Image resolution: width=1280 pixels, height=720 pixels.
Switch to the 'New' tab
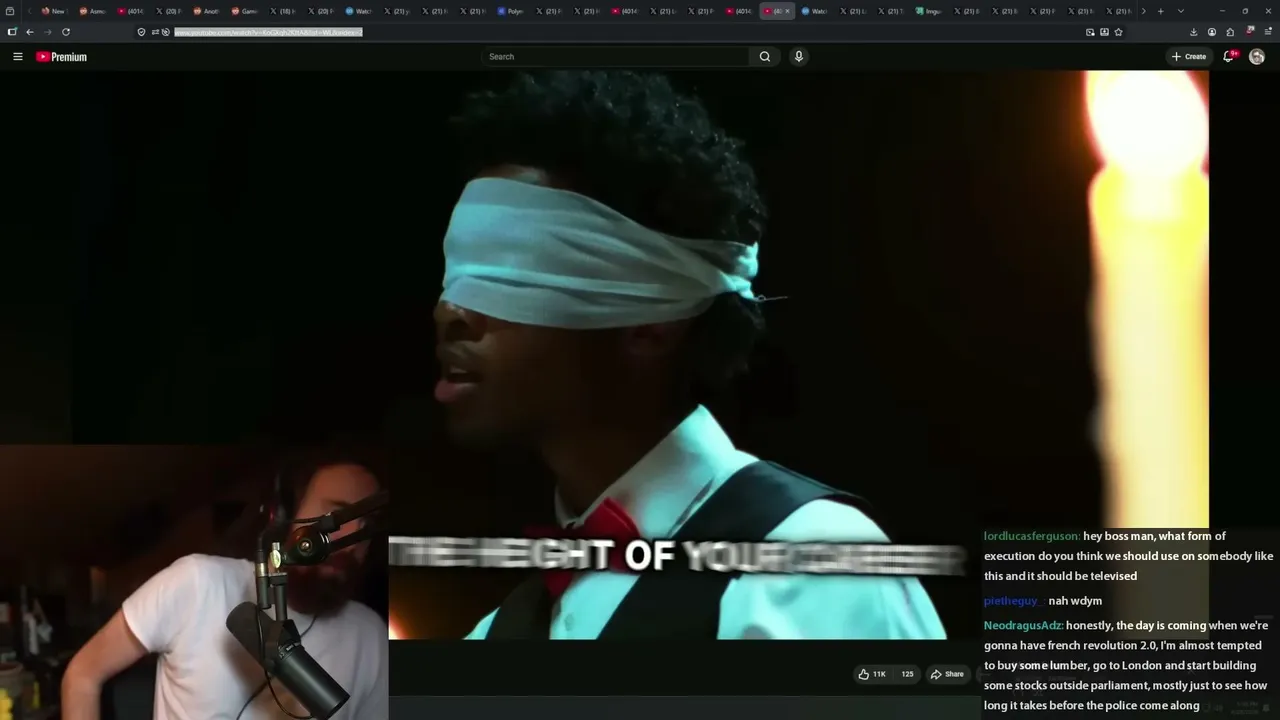[x=53, y=11]
